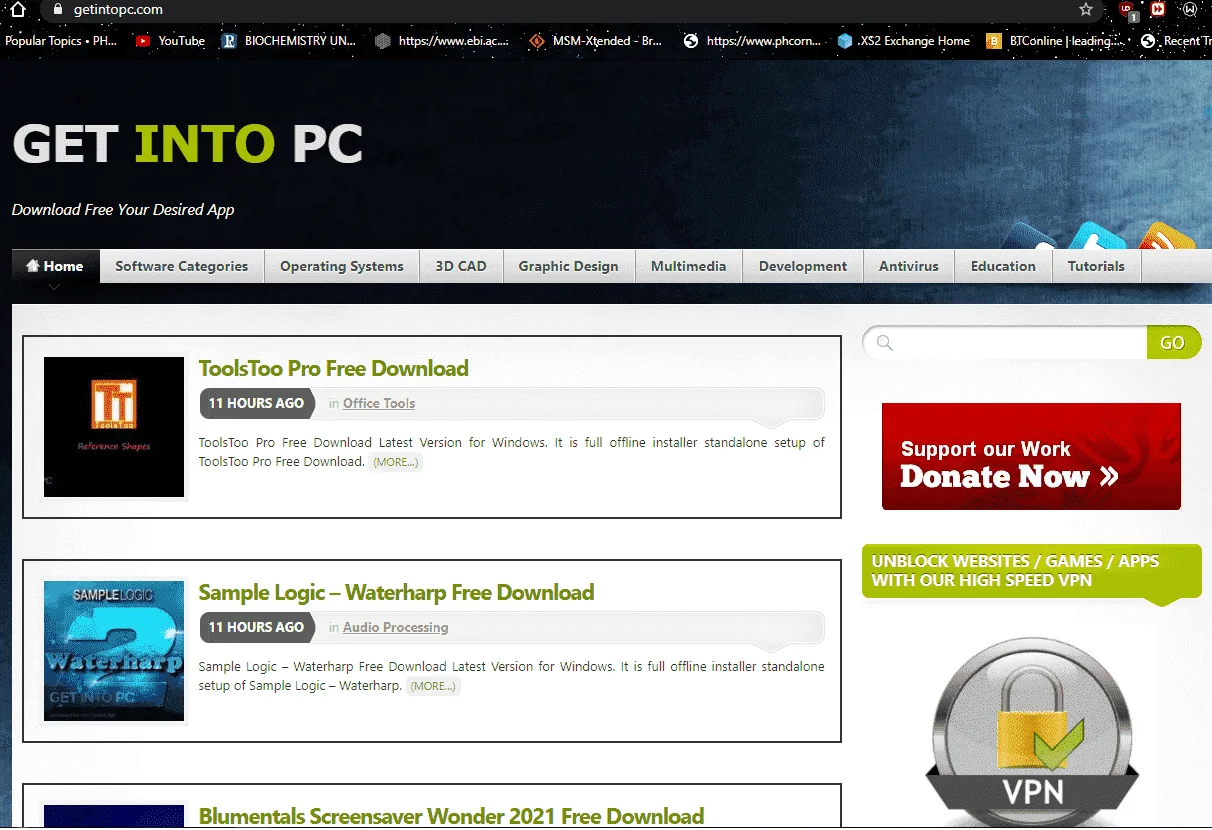The width and height of the screenshot is (1212, 830).
Task: Open the uBlock Origin extension icon
Action: [1128, 10]
